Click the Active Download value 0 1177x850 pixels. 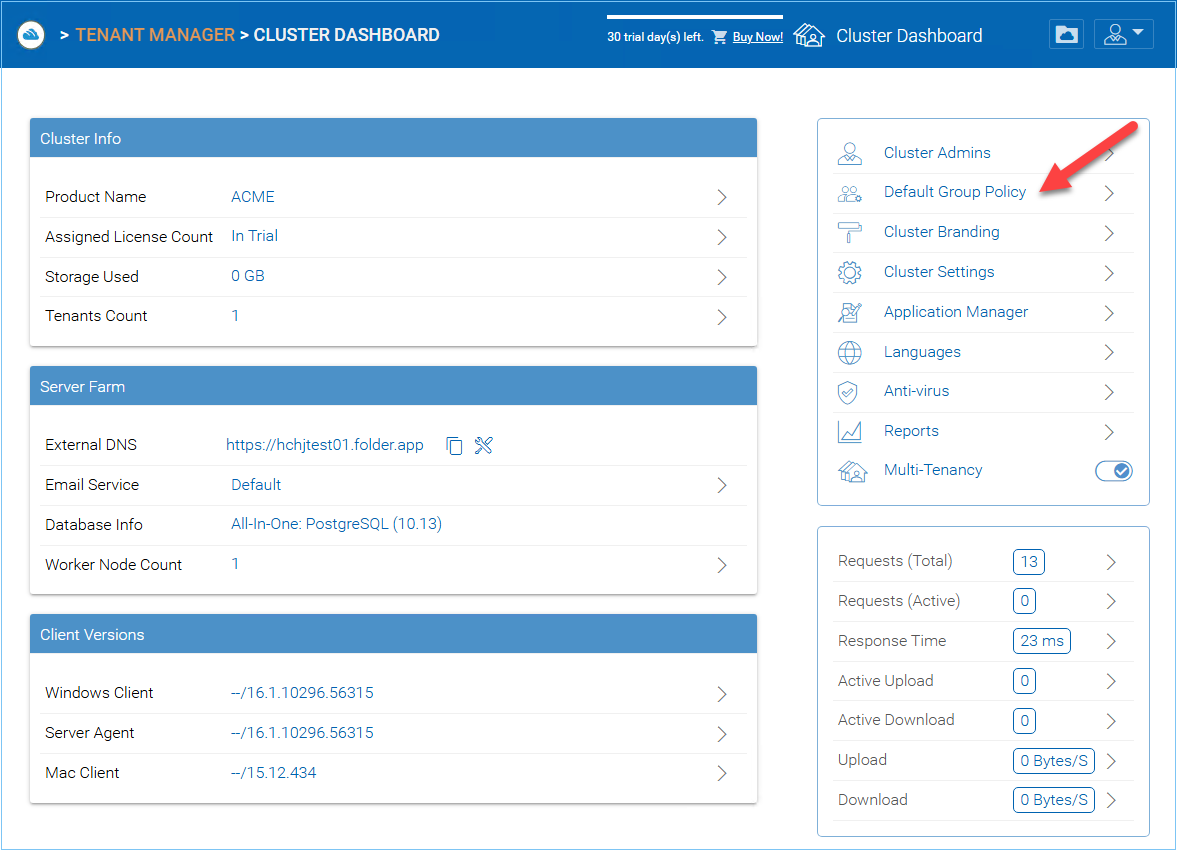pyautogui.click(x=1024, y=721)
